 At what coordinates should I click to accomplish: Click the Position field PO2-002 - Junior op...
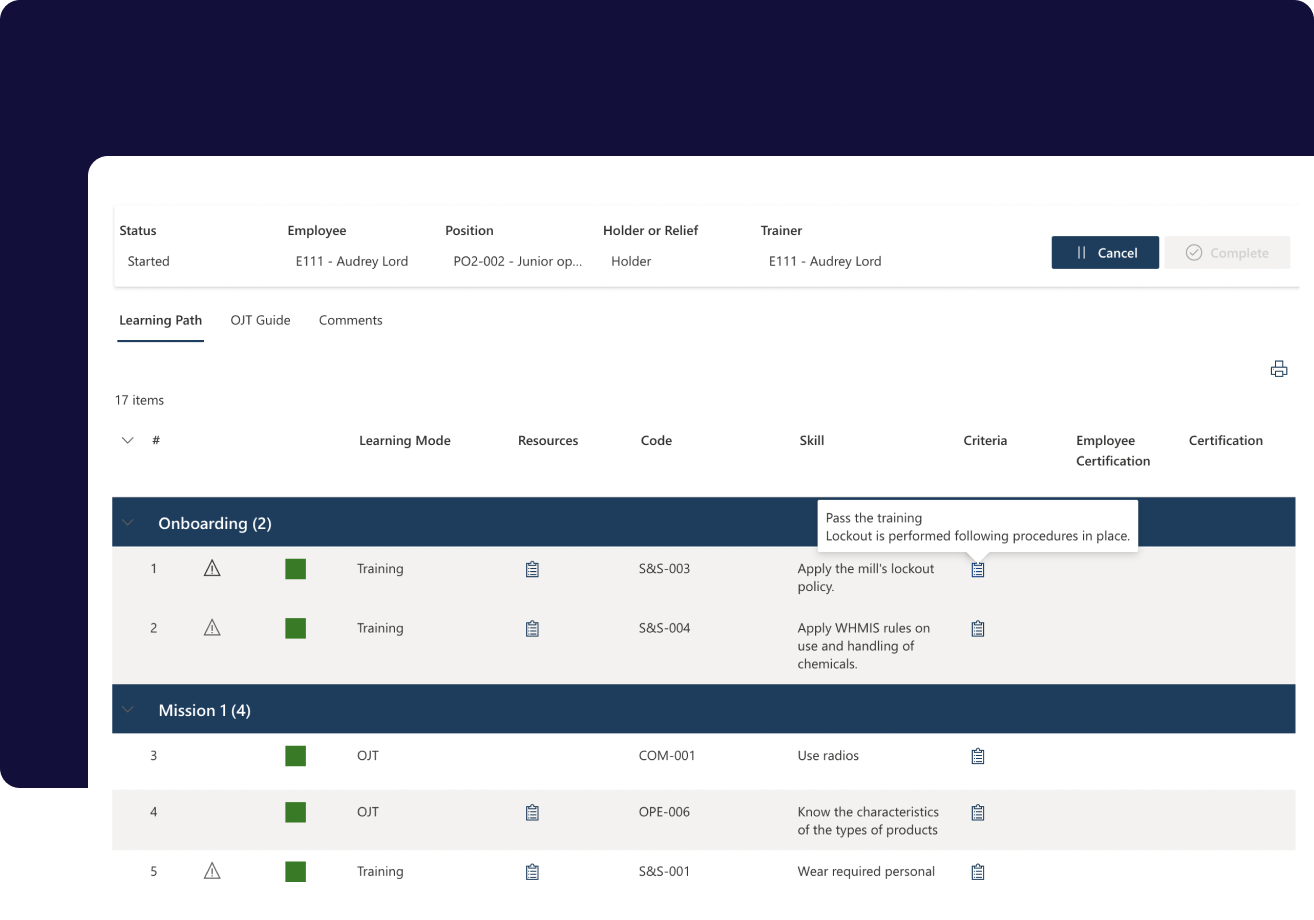517,261
